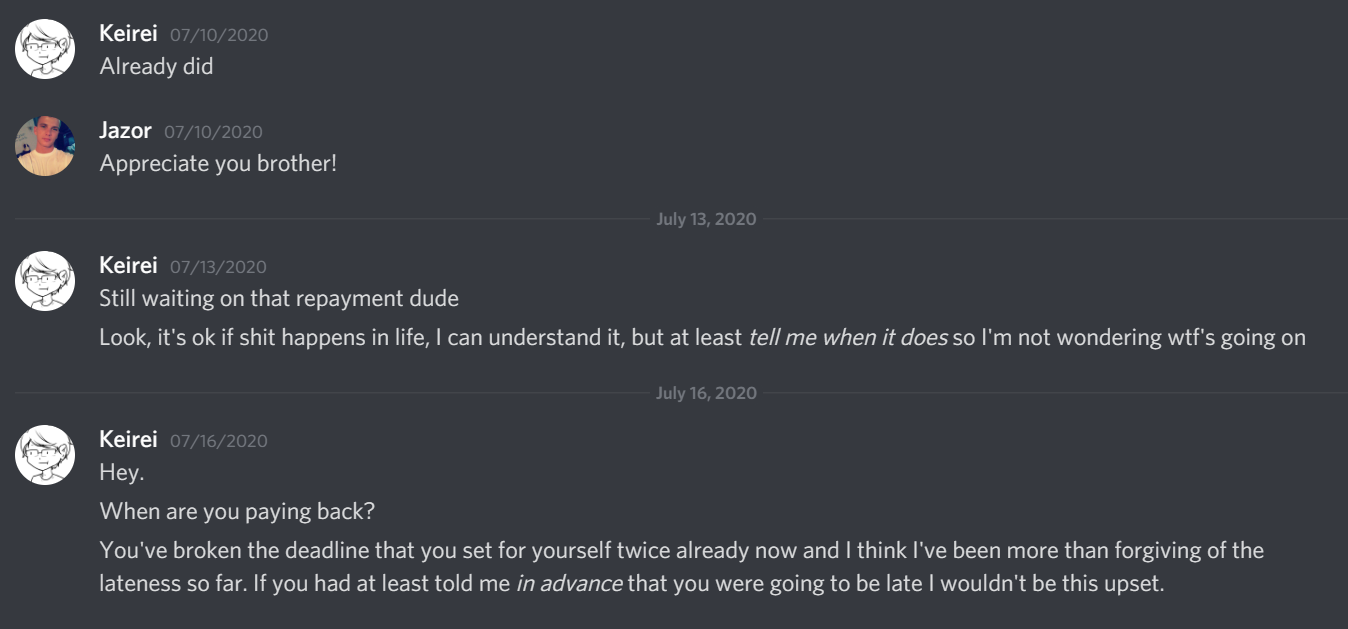Click the 07/10/2020 timestamp next to Keirei
The width and height of the screenshot is (1348, 629).
[x=219, y=35]
